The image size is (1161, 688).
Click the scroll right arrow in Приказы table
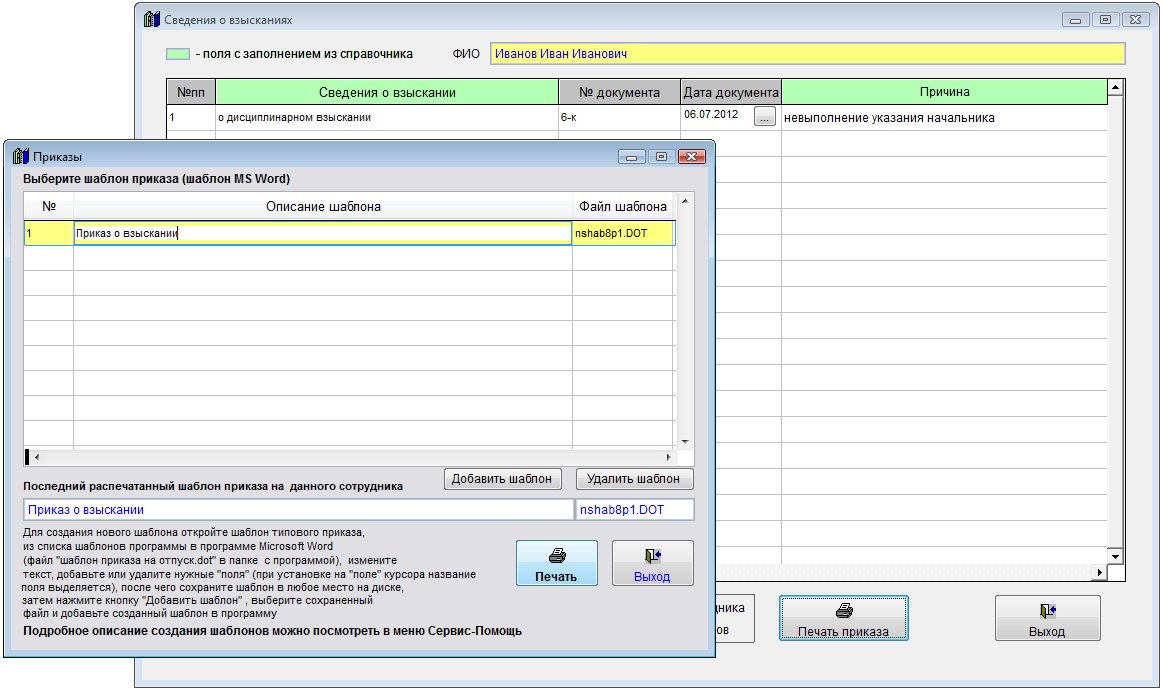pos(669,457)
